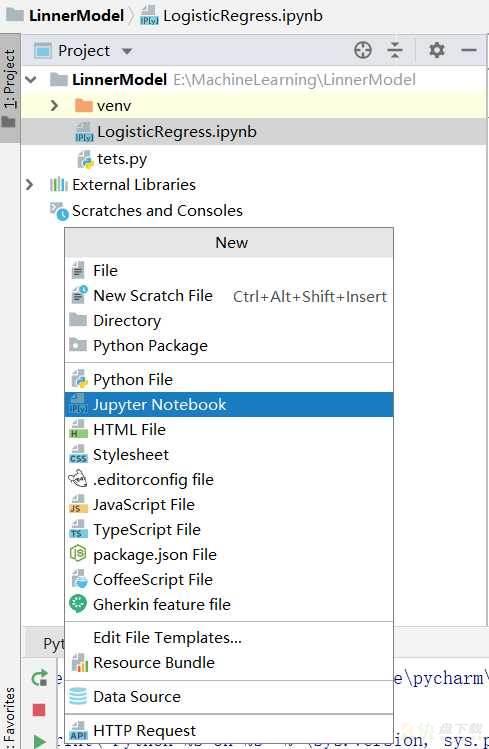Click the E:\MachineLearning\LinnerModel path text
Viewport: 489px width, 749px height.
coord(295,80)
